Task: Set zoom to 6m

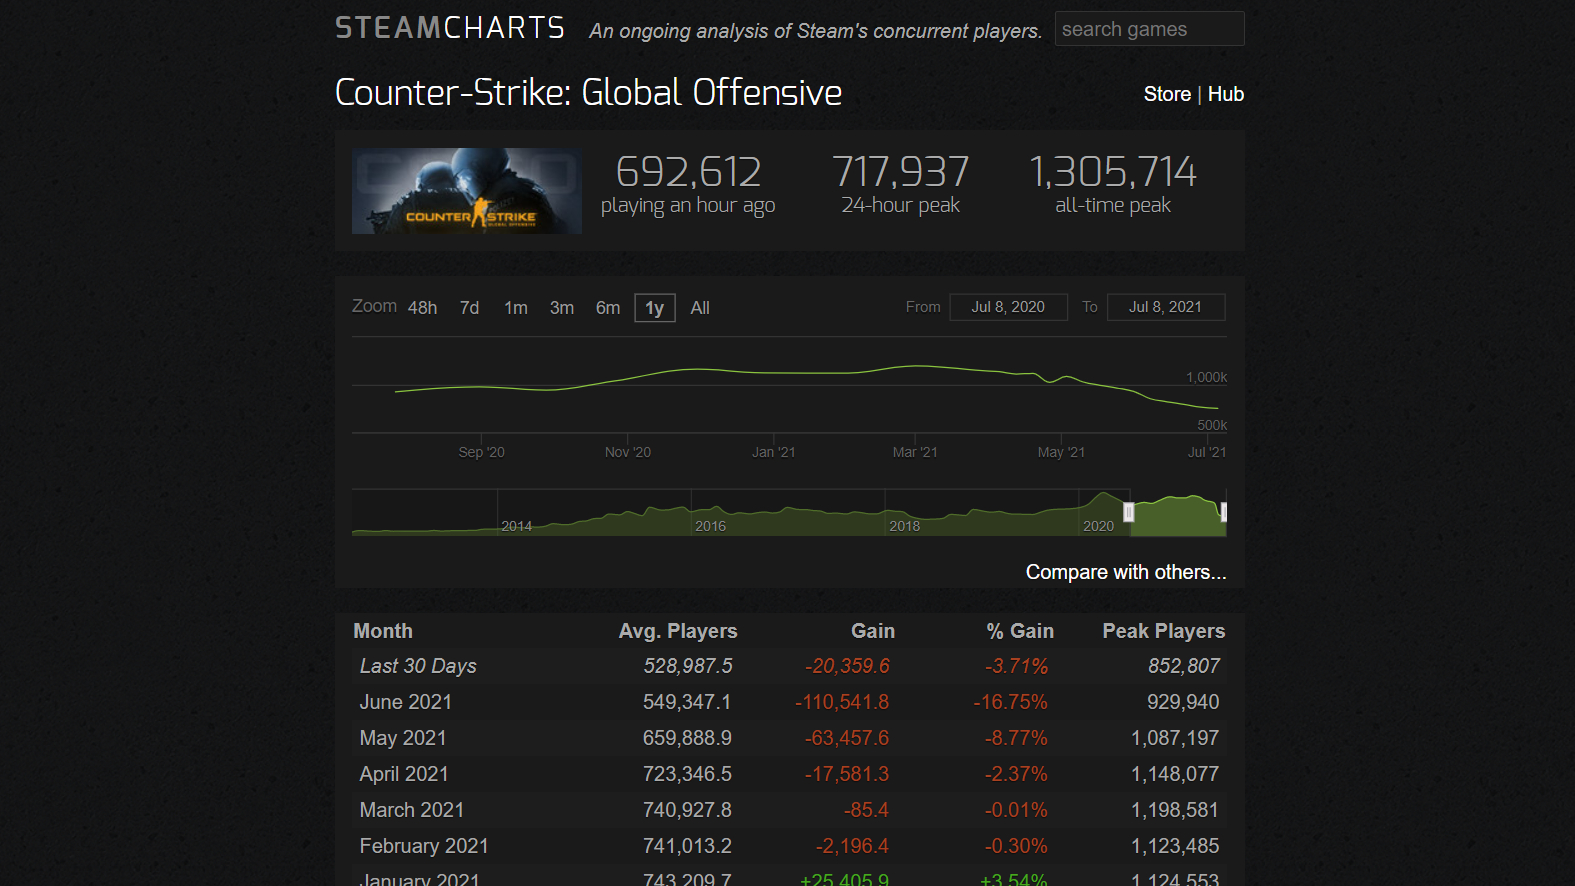Action: tap(608, 308)
